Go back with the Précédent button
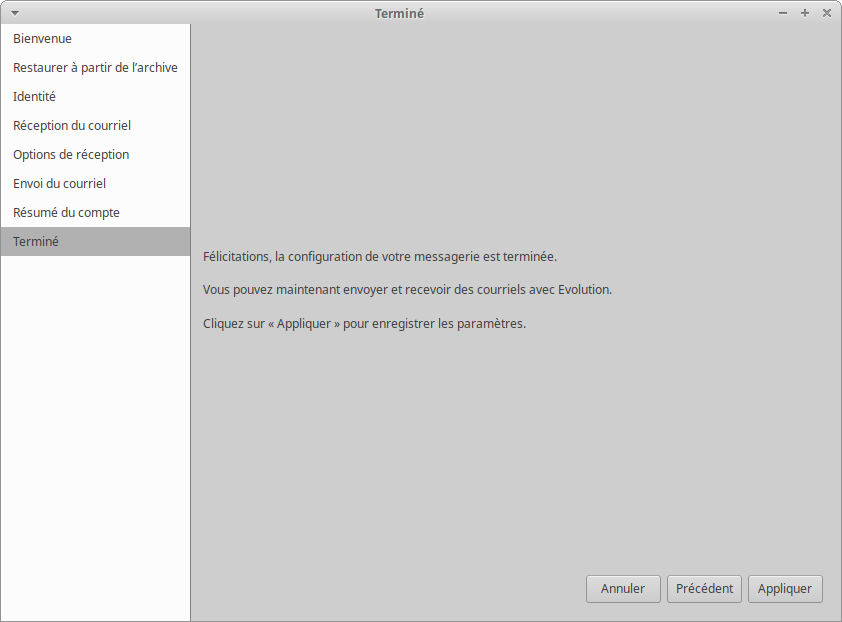 coord(704,589)
